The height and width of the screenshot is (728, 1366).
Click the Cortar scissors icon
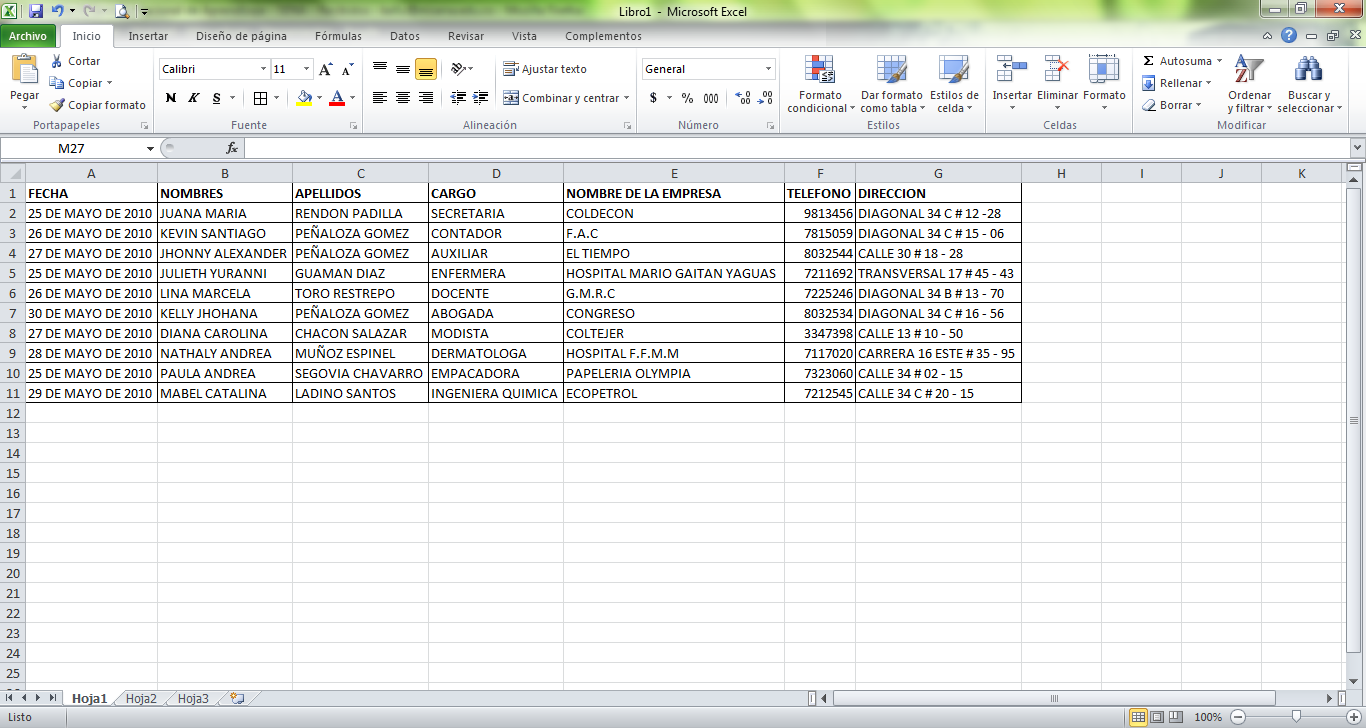click(57, 61)
